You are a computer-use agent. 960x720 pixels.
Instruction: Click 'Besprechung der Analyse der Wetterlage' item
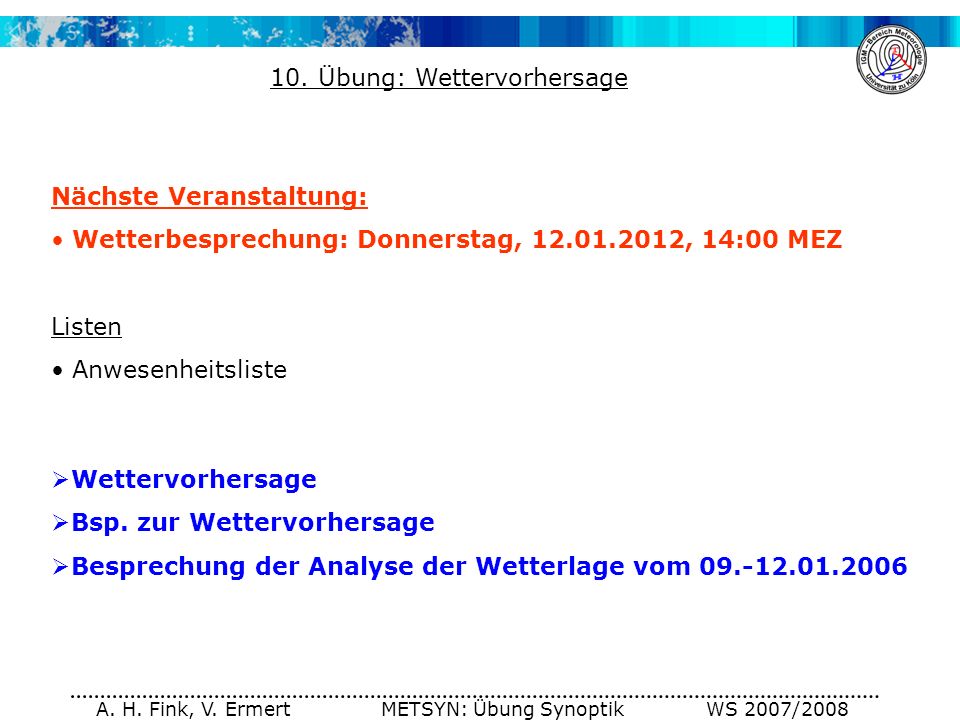click(x=489, y=566)
